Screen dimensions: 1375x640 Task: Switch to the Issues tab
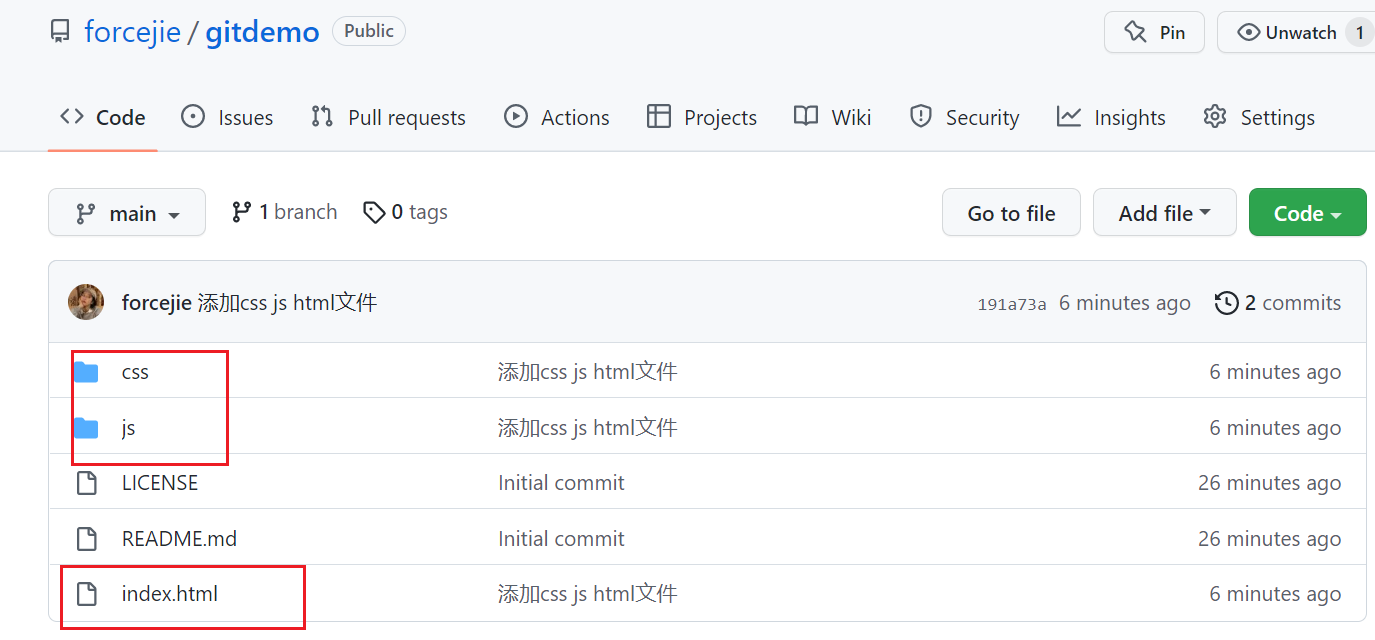pos(227,117)
